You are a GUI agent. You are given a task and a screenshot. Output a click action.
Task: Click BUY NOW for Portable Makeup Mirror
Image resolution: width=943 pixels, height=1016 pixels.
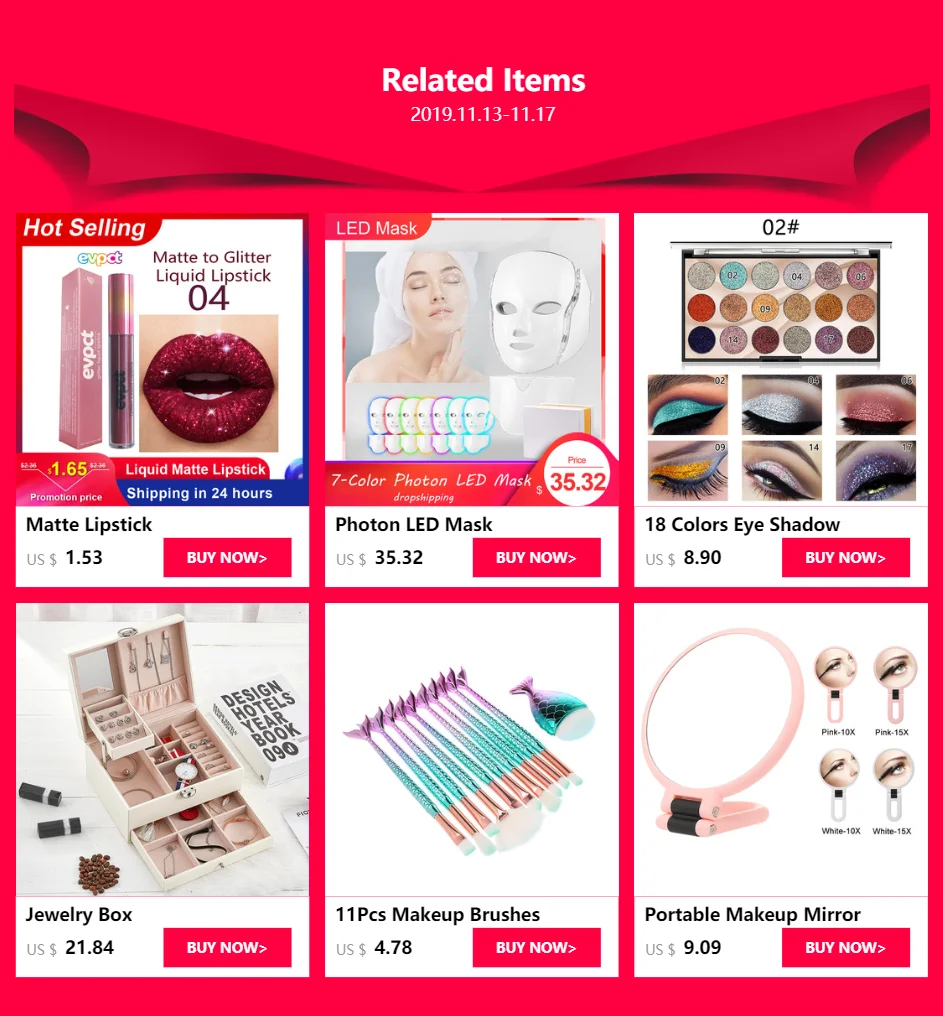pyautogui.click(x=845, y=947)
